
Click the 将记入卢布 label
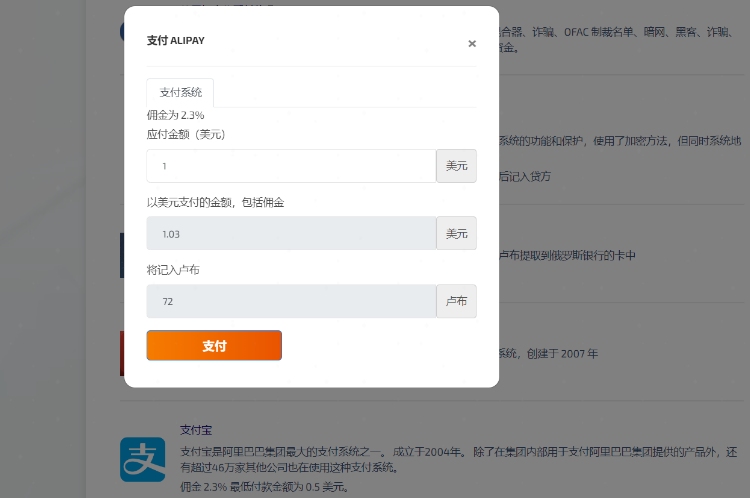(173, 270)
